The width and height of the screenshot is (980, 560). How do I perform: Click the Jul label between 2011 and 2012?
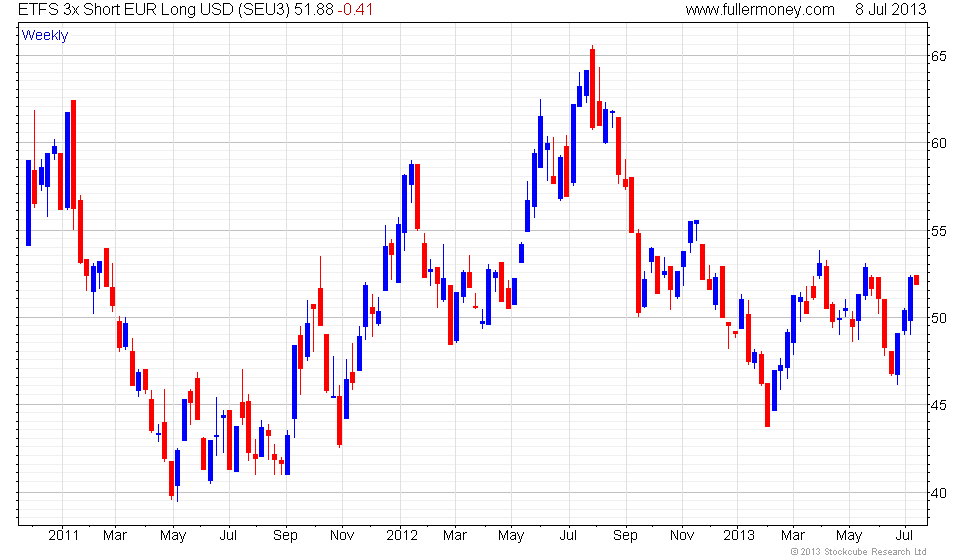228,536
